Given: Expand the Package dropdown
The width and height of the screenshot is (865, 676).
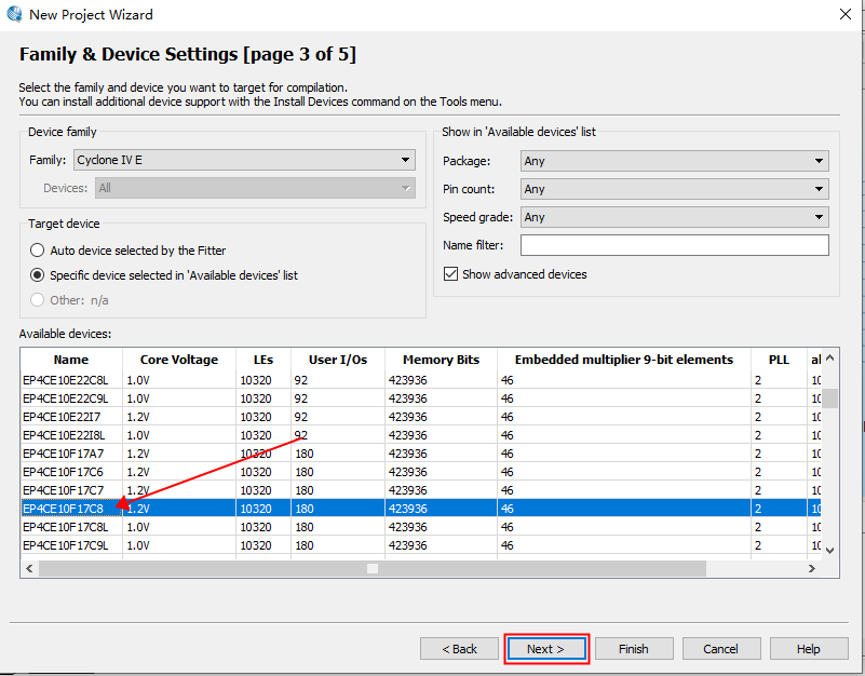Looking at the screenshot, I should pyautogui.click(x=674, y=161).
